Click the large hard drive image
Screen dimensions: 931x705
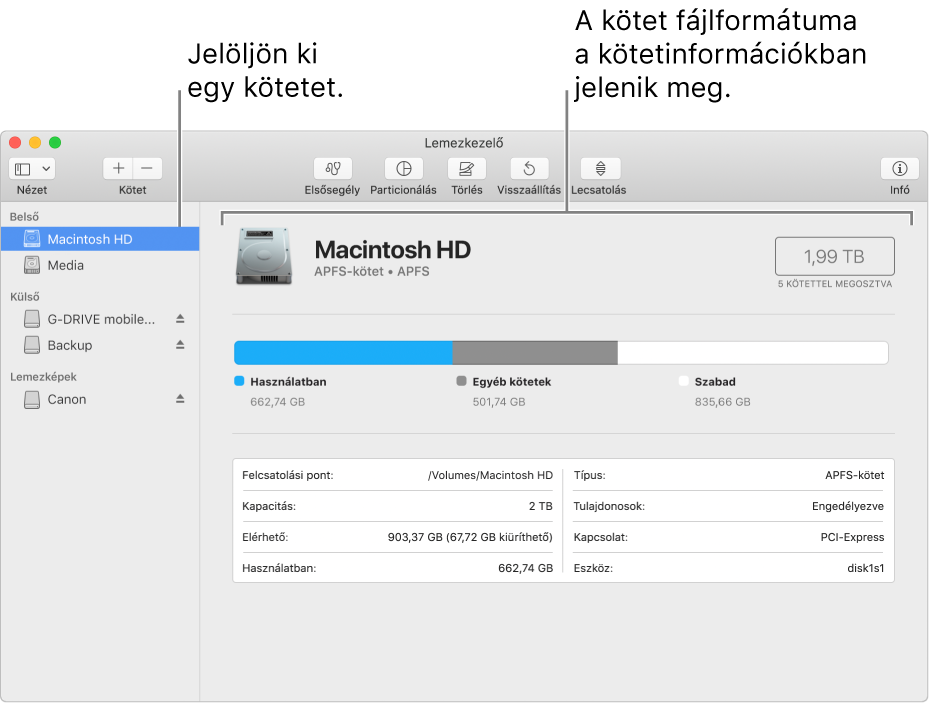(264, 257)
